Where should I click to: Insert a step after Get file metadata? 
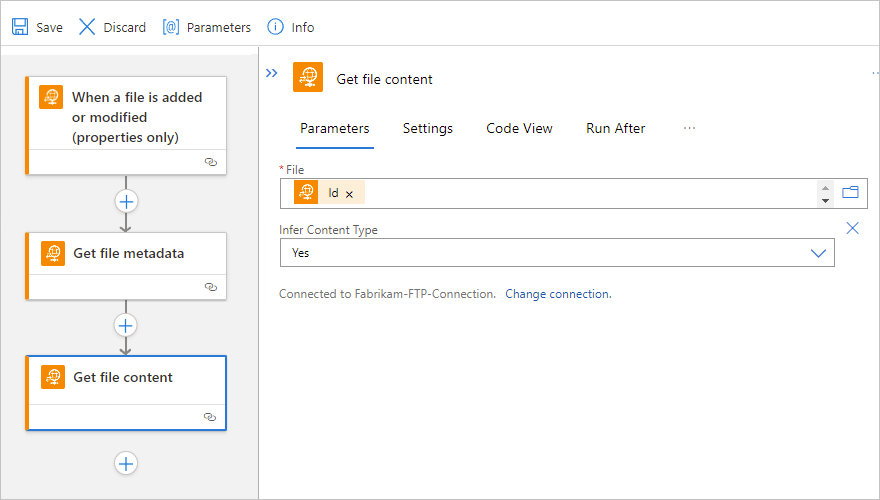[x=126, y=325]
